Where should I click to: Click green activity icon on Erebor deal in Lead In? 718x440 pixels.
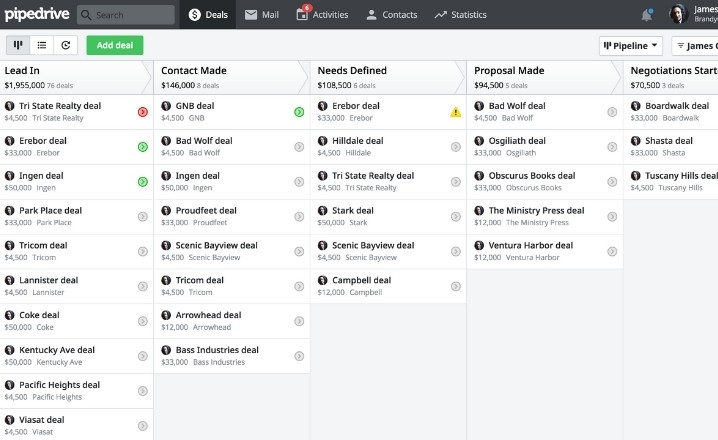(x=143, y=147)
